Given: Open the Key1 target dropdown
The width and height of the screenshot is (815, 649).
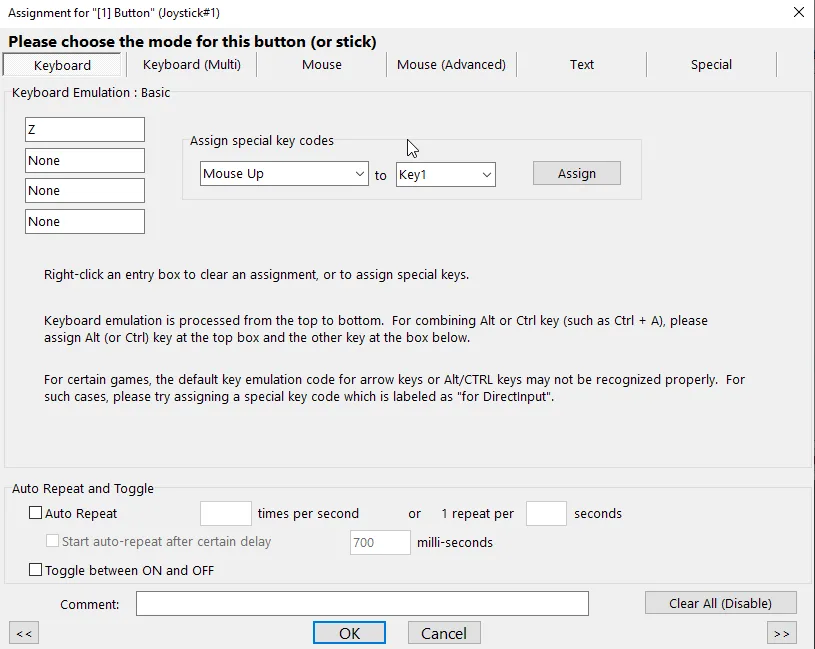Looking at the screenshot, I should [x=445, y=174].
